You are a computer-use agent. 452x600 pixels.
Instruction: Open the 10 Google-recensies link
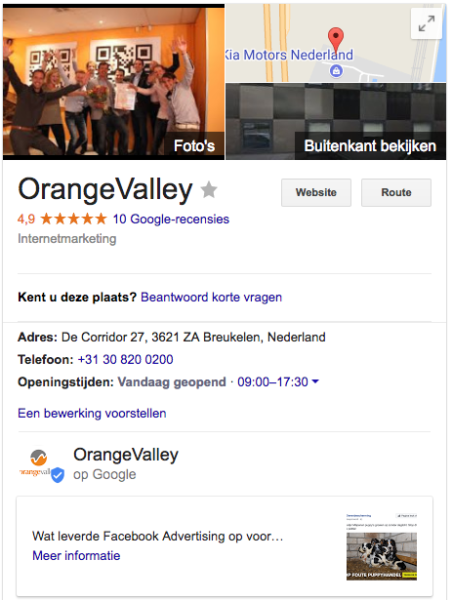(171, 219)
